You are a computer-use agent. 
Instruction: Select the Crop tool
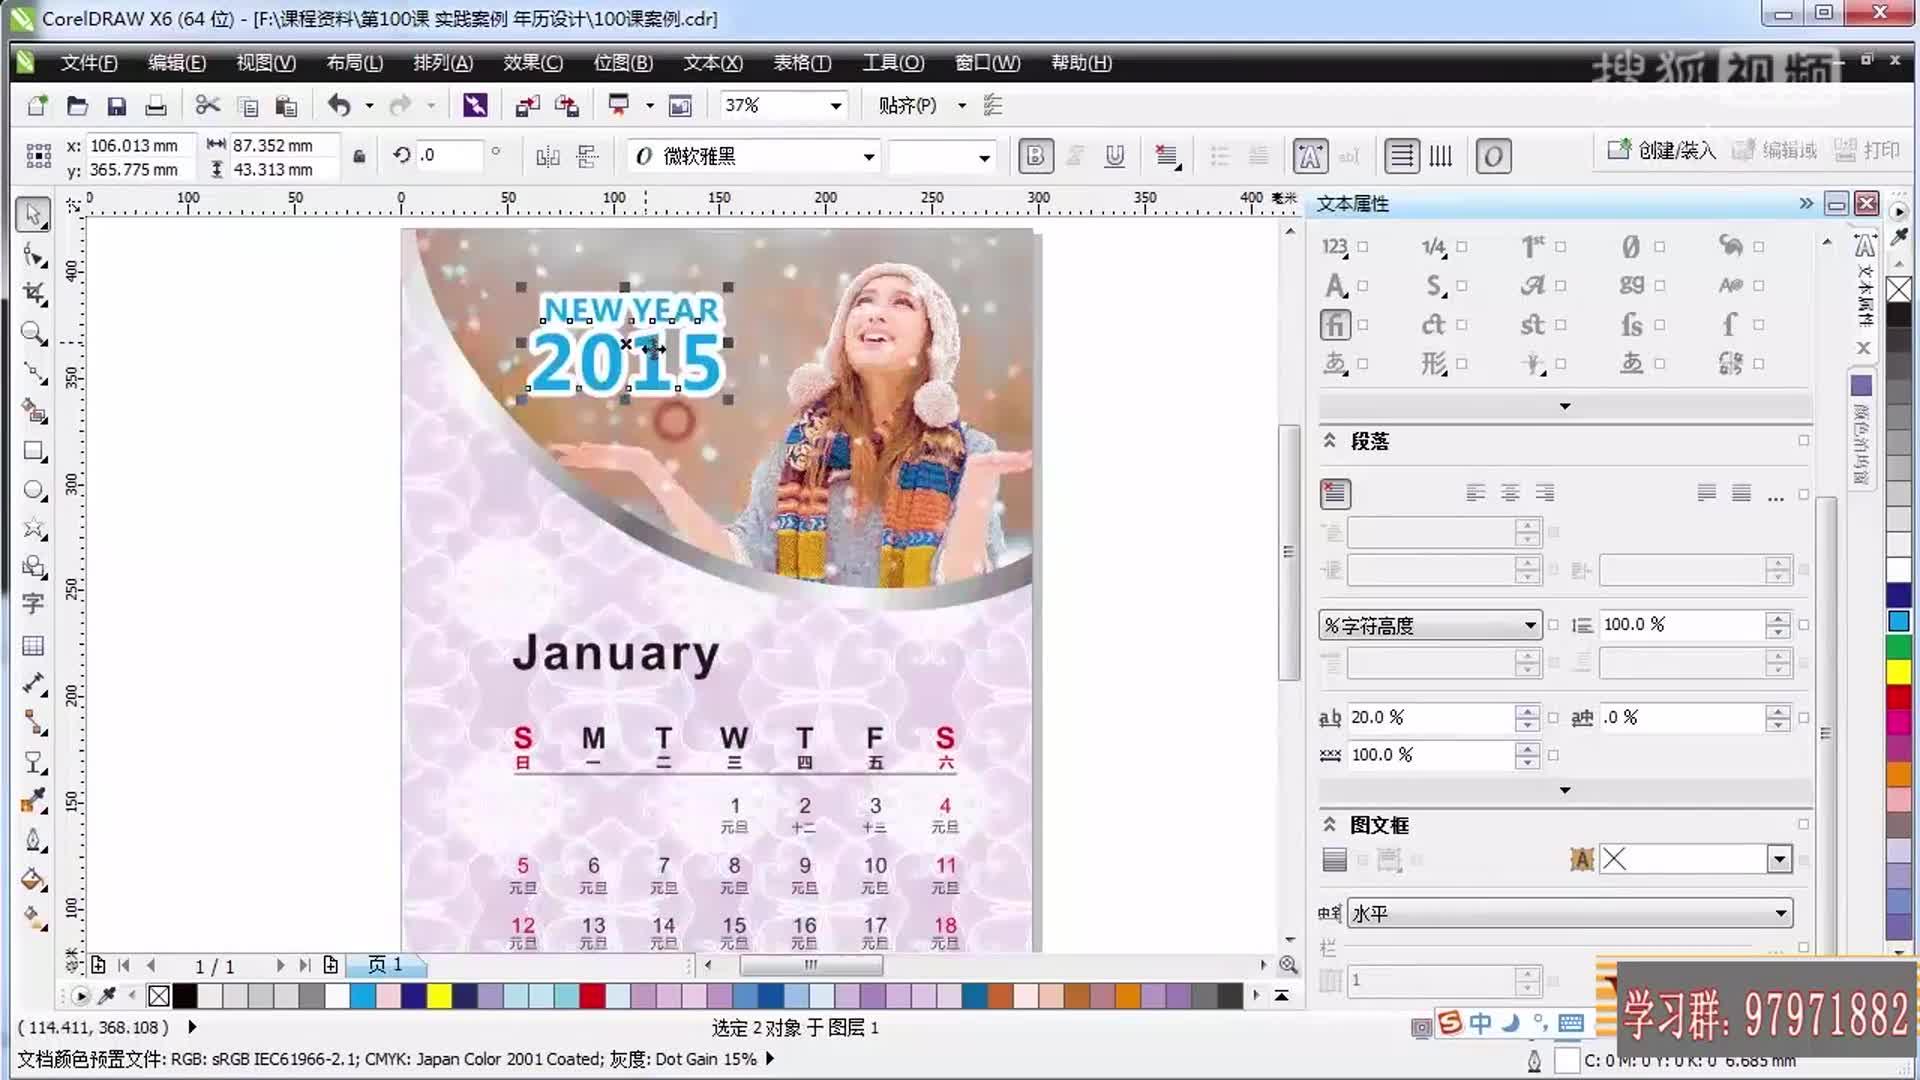33,292
